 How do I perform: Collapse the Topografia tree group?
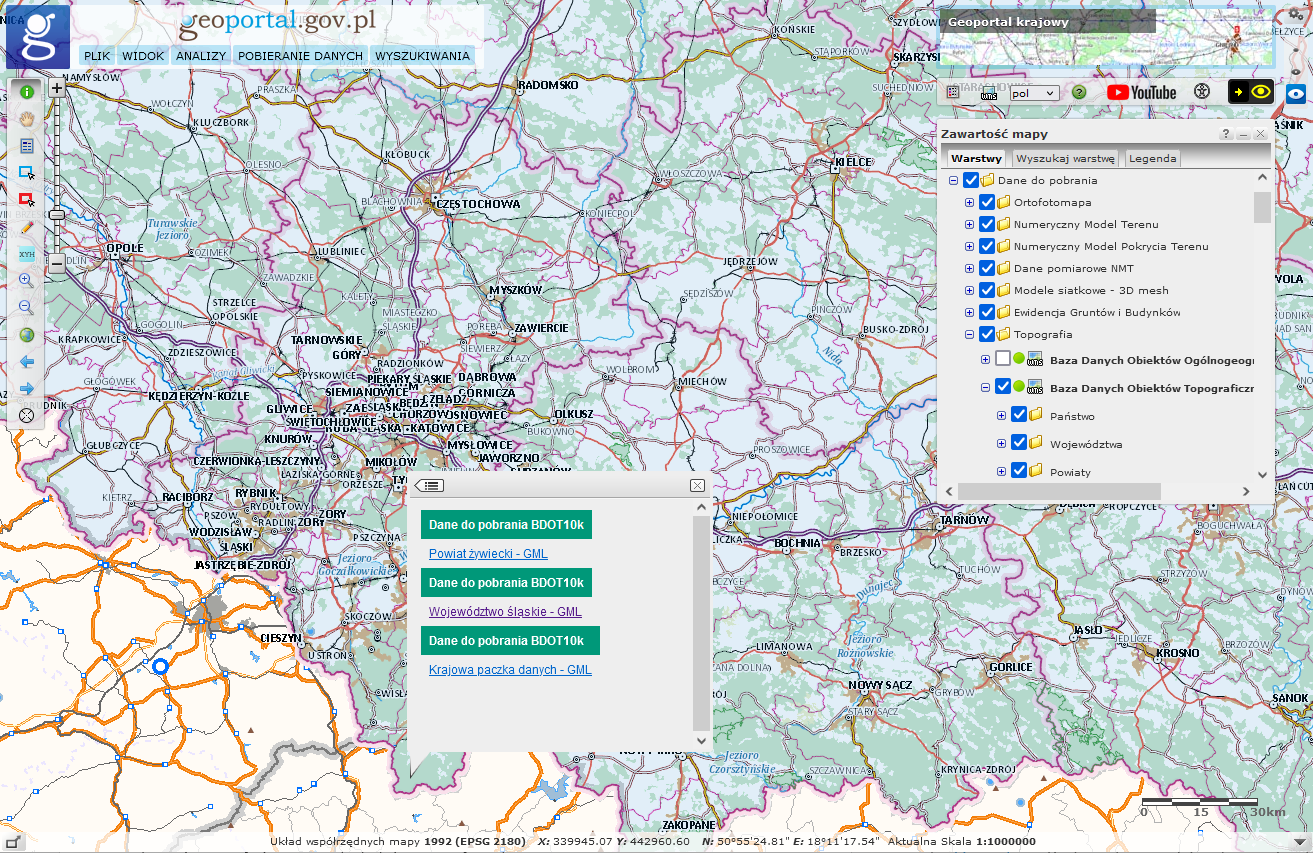969,334
